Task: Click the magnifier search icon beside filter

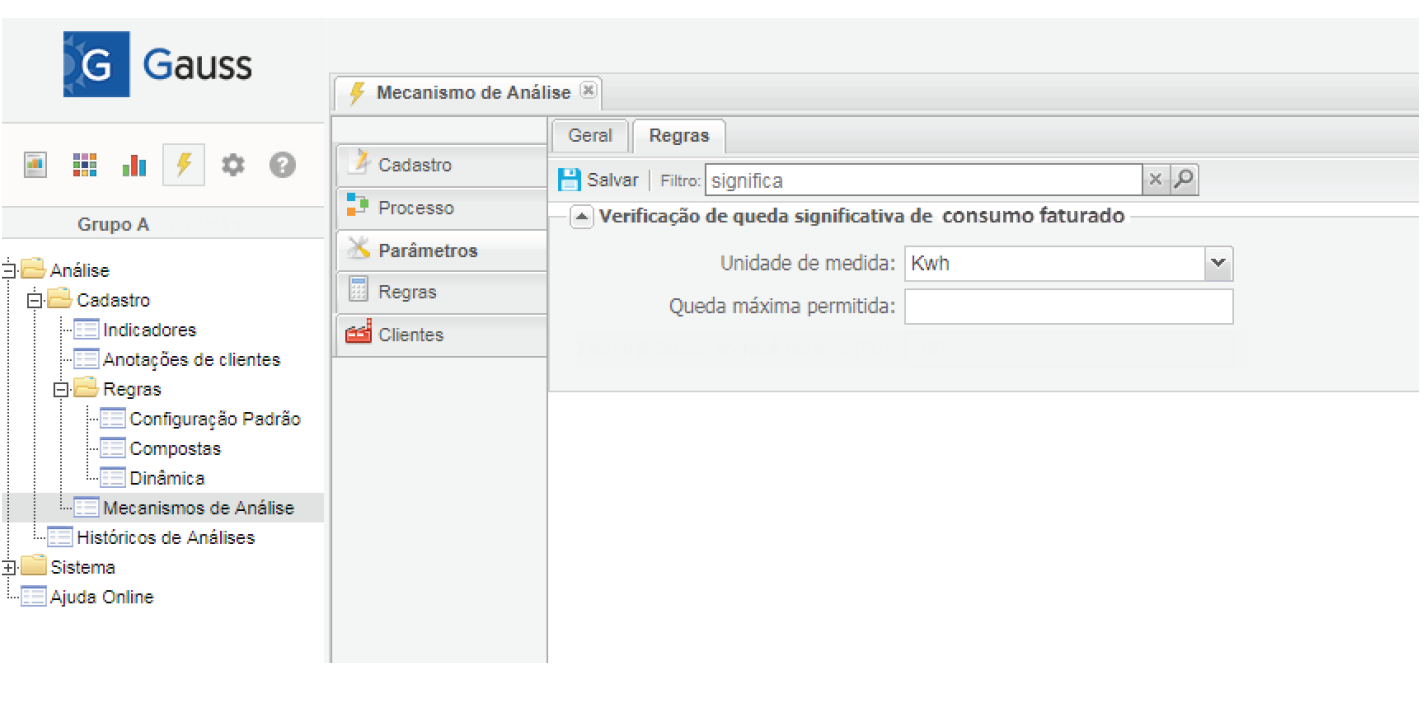Action: tap(1184, 180)
